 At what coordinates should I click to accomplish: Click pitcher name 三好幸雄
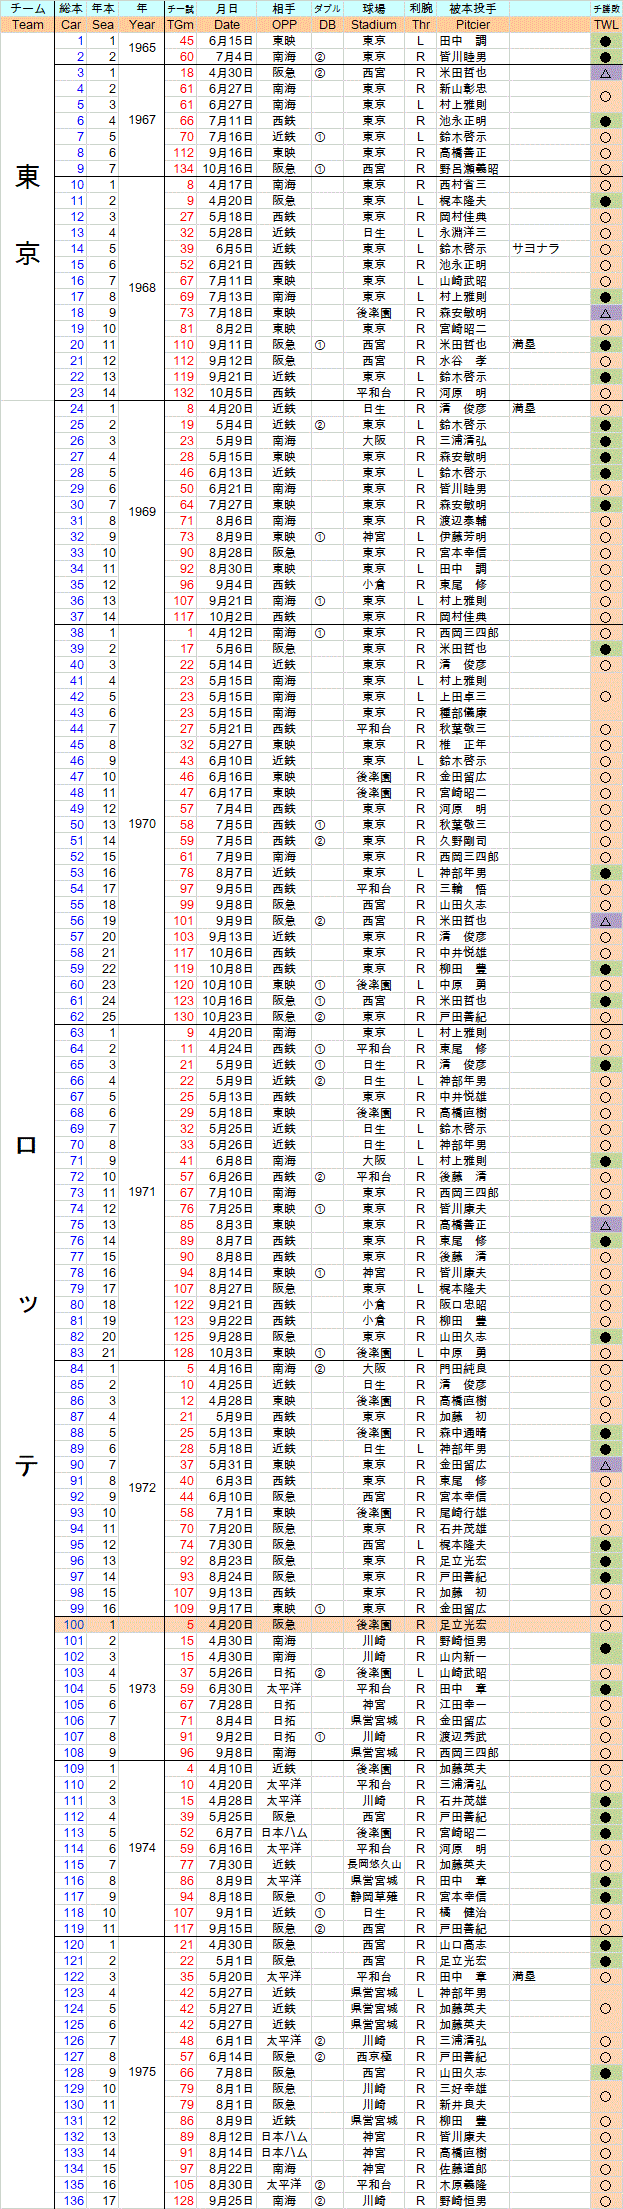pyautogui.click(x=464, y=2089)
